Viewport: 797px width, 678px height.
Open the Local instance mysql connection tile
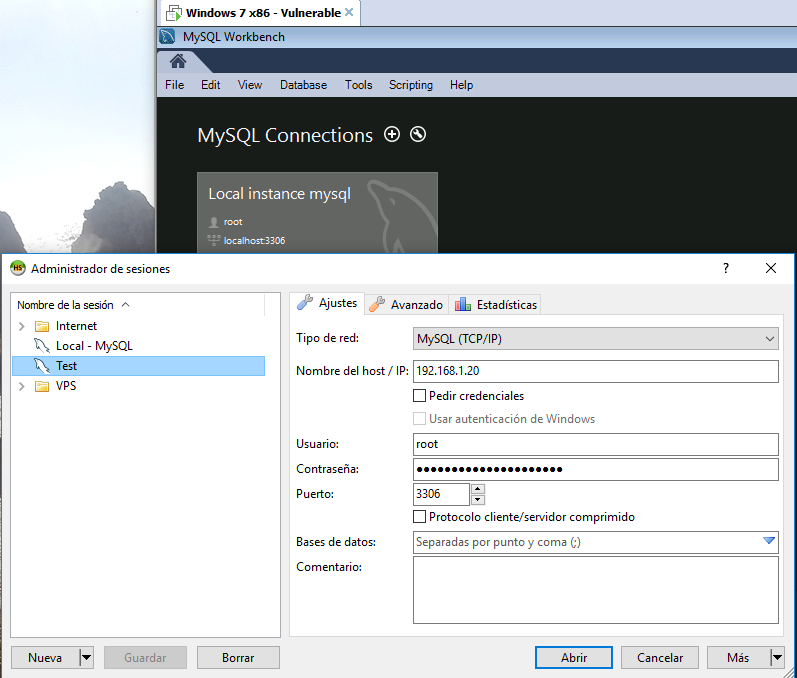(317, 212)
